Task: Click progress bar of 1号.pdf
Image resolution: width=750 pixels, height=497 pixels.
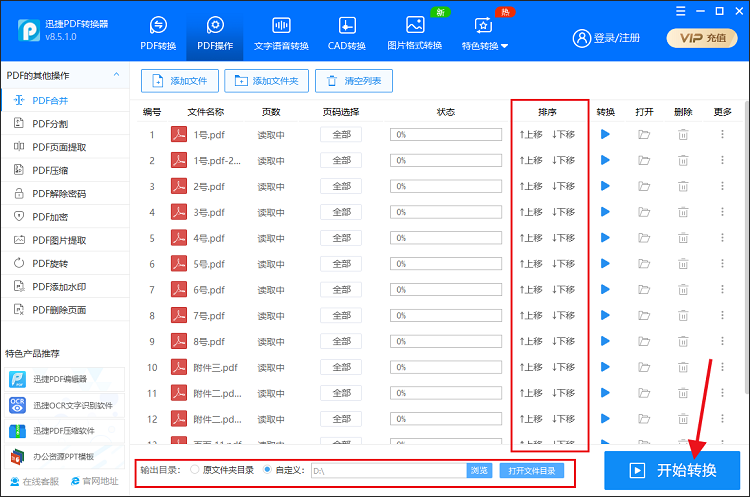Action: coord(446,135)
